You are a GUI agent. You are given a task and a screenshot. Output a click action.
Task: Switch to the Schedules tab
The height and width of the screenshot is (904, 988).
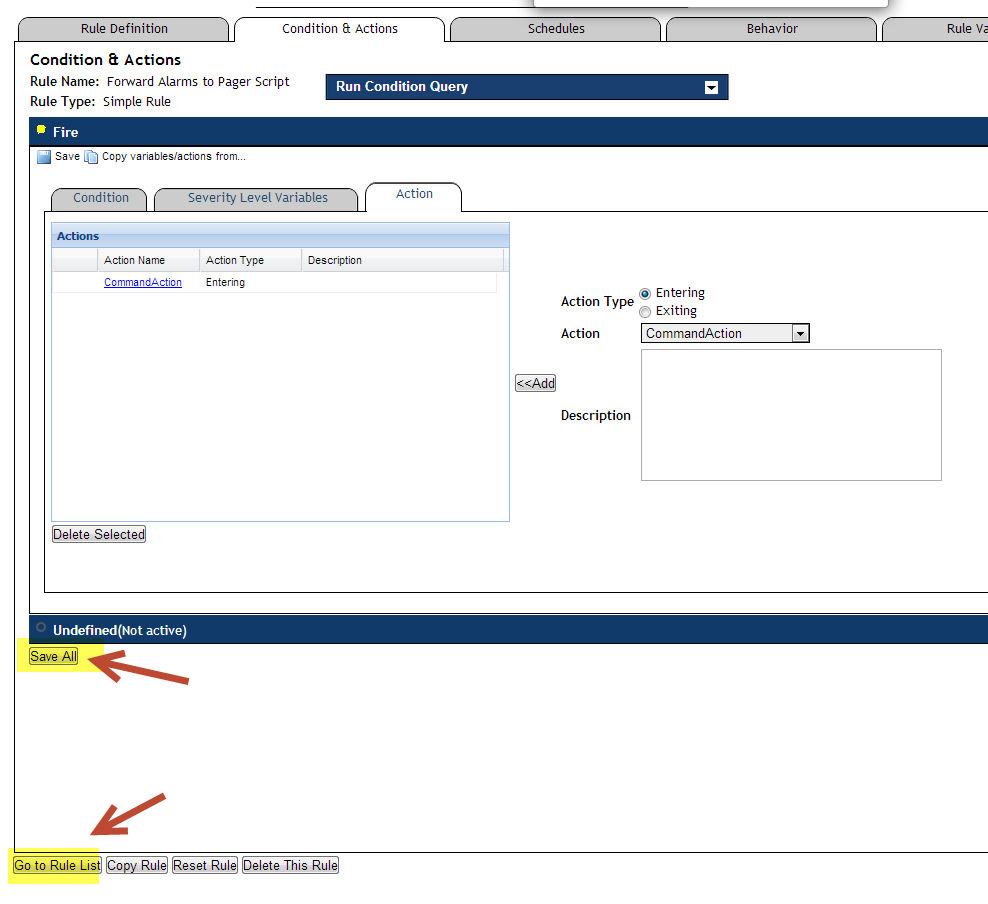coord(556,29)
